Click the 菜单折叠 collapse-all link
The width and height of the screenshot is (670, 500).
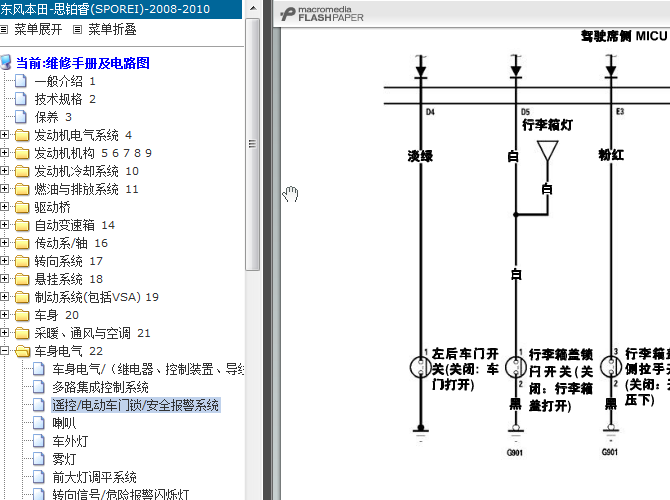(x=112, y=29)
